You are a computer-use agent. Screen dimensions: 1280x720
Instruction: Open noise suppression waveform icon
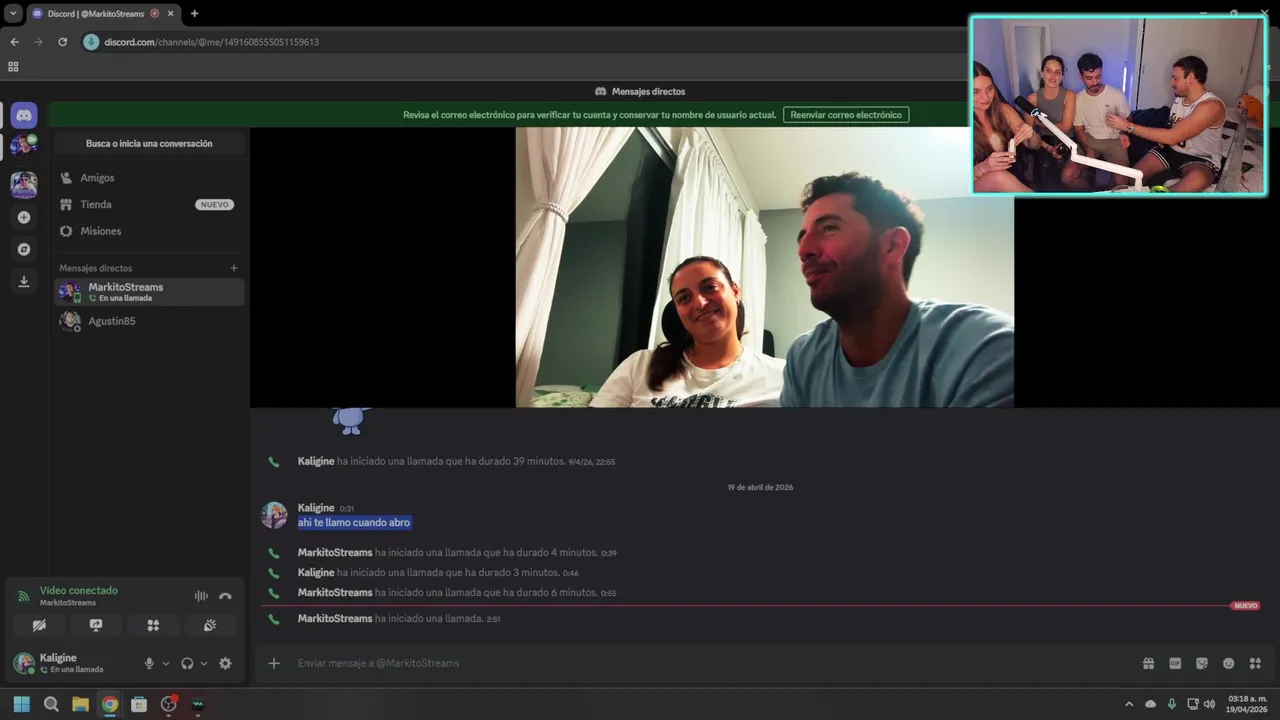[201, 596]
